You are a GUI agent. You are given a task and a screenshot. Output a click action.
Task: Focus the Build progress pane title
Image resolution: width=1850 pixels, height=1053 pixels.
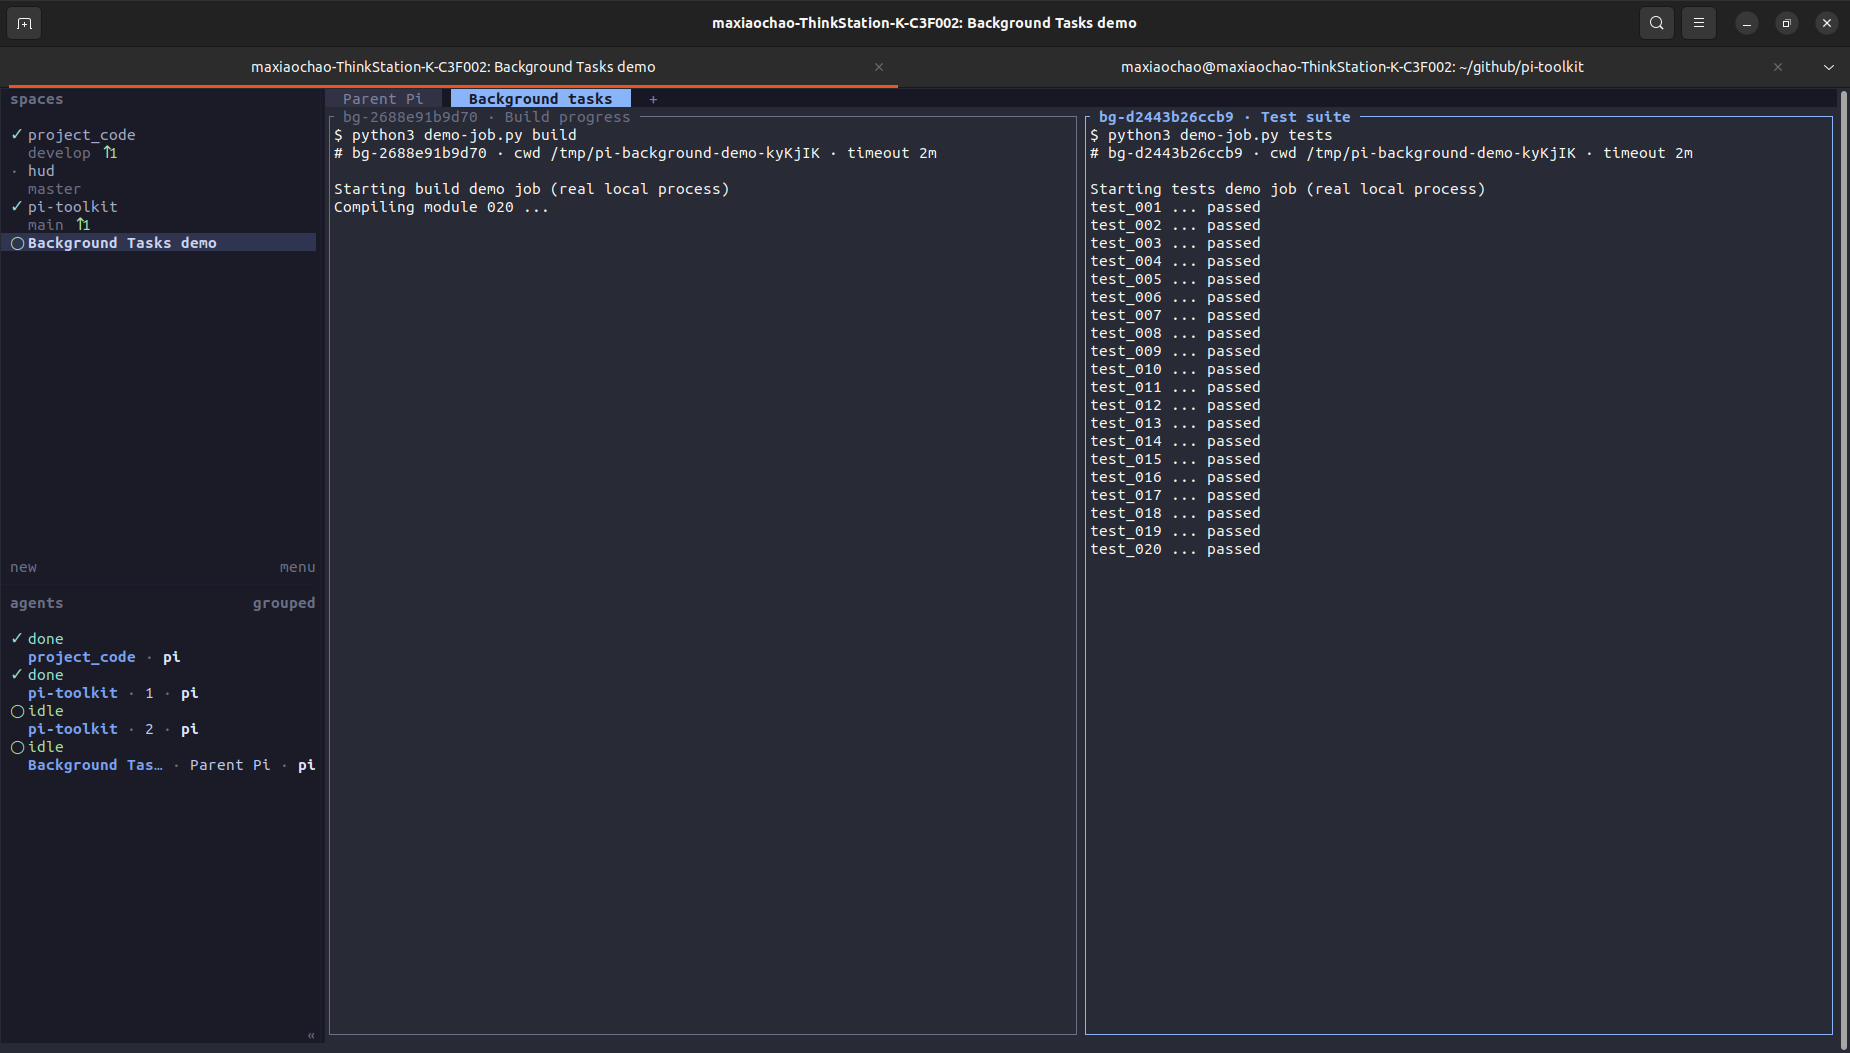487,117
